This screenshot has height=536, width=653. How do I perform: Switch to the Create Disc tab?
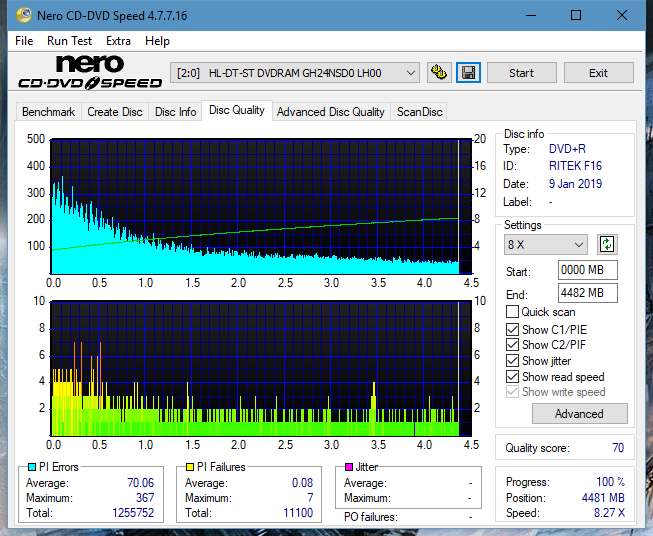[115, 112]
